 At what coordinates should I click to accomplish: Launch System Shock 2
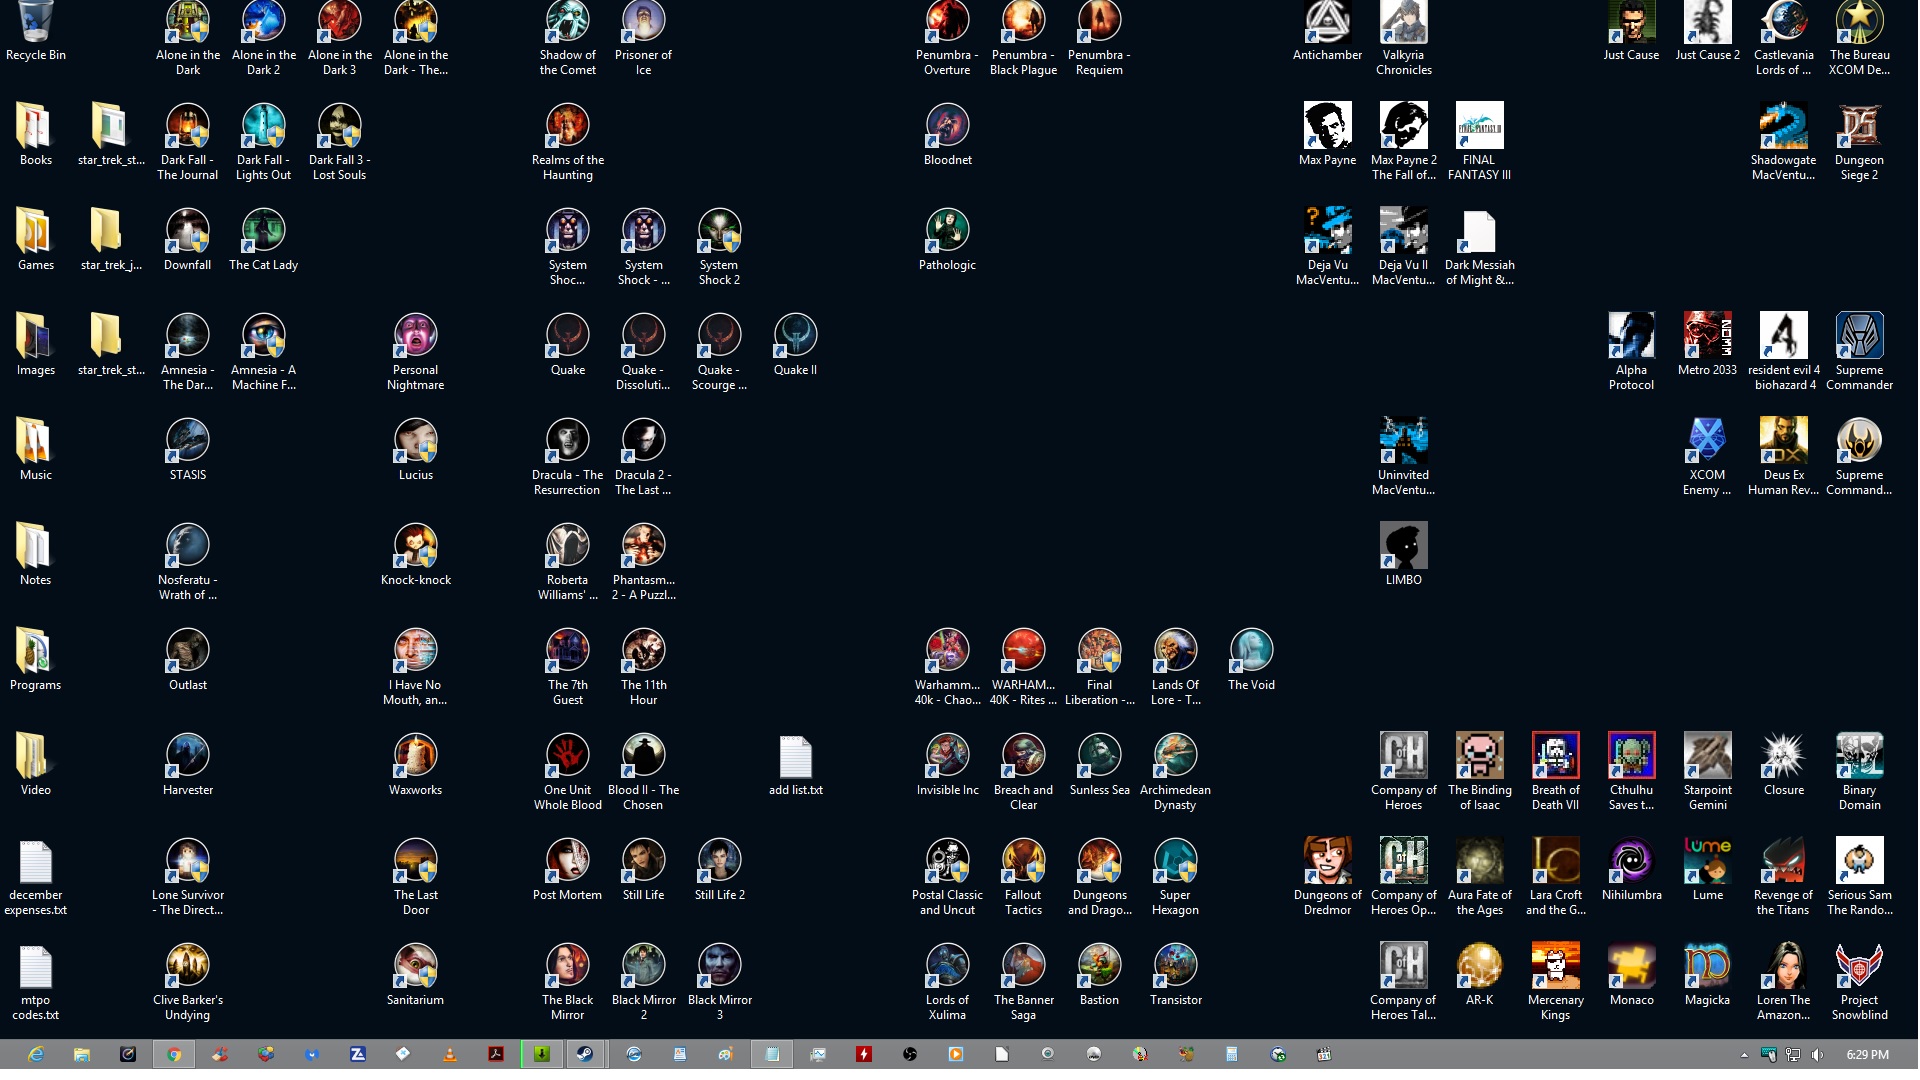[x=719, y=246]
